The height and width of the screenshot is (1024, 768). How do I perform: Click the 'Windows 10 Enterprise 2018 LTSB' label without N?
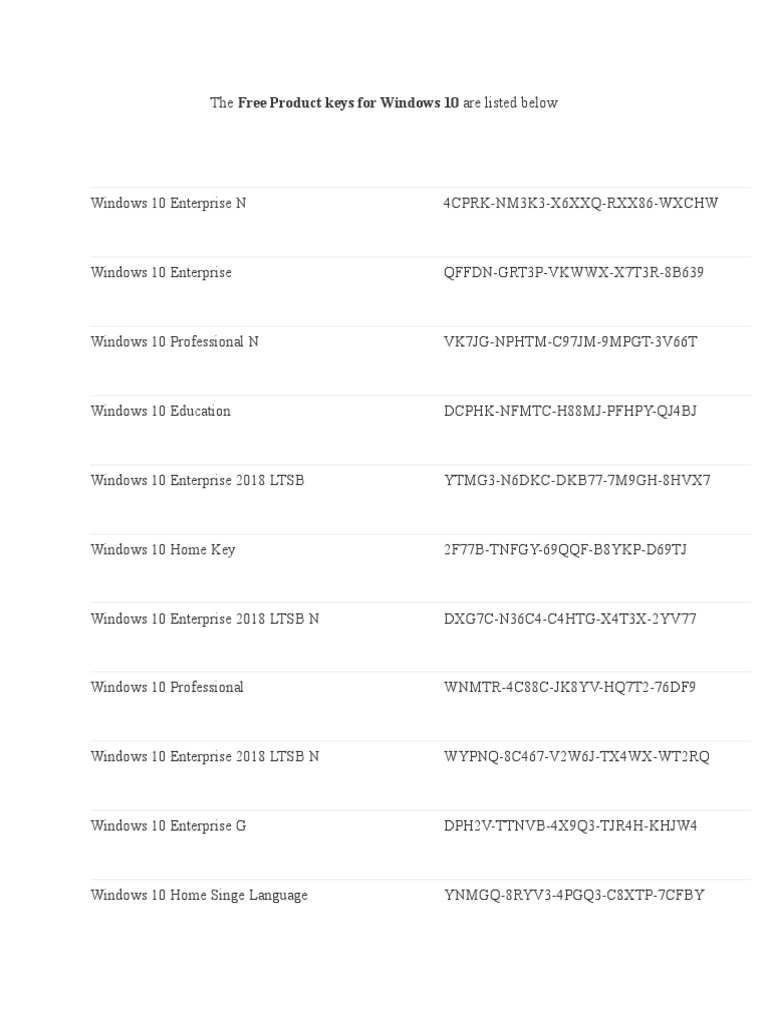pyautogui.click(x=197, y=480)
